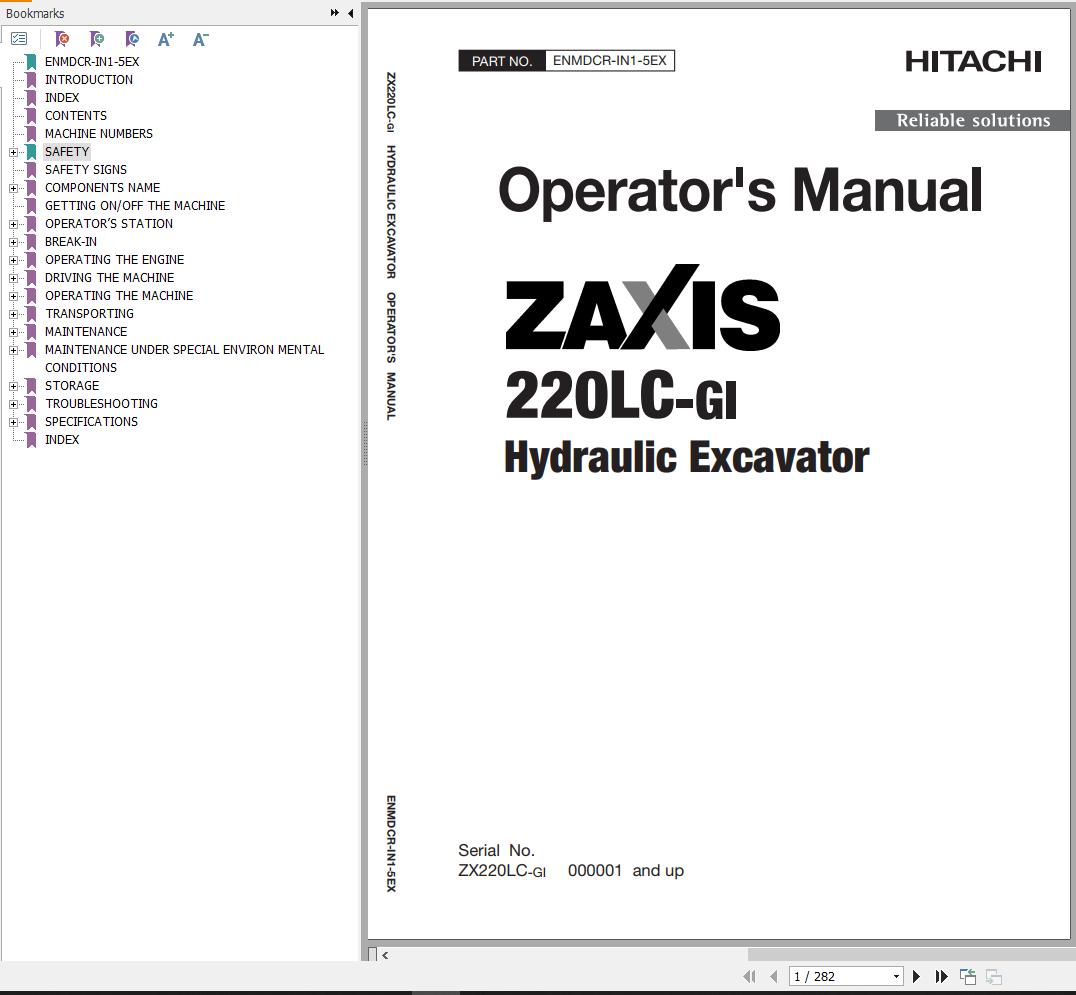Click the Hydraulic Excavator title text

point(686,458)
